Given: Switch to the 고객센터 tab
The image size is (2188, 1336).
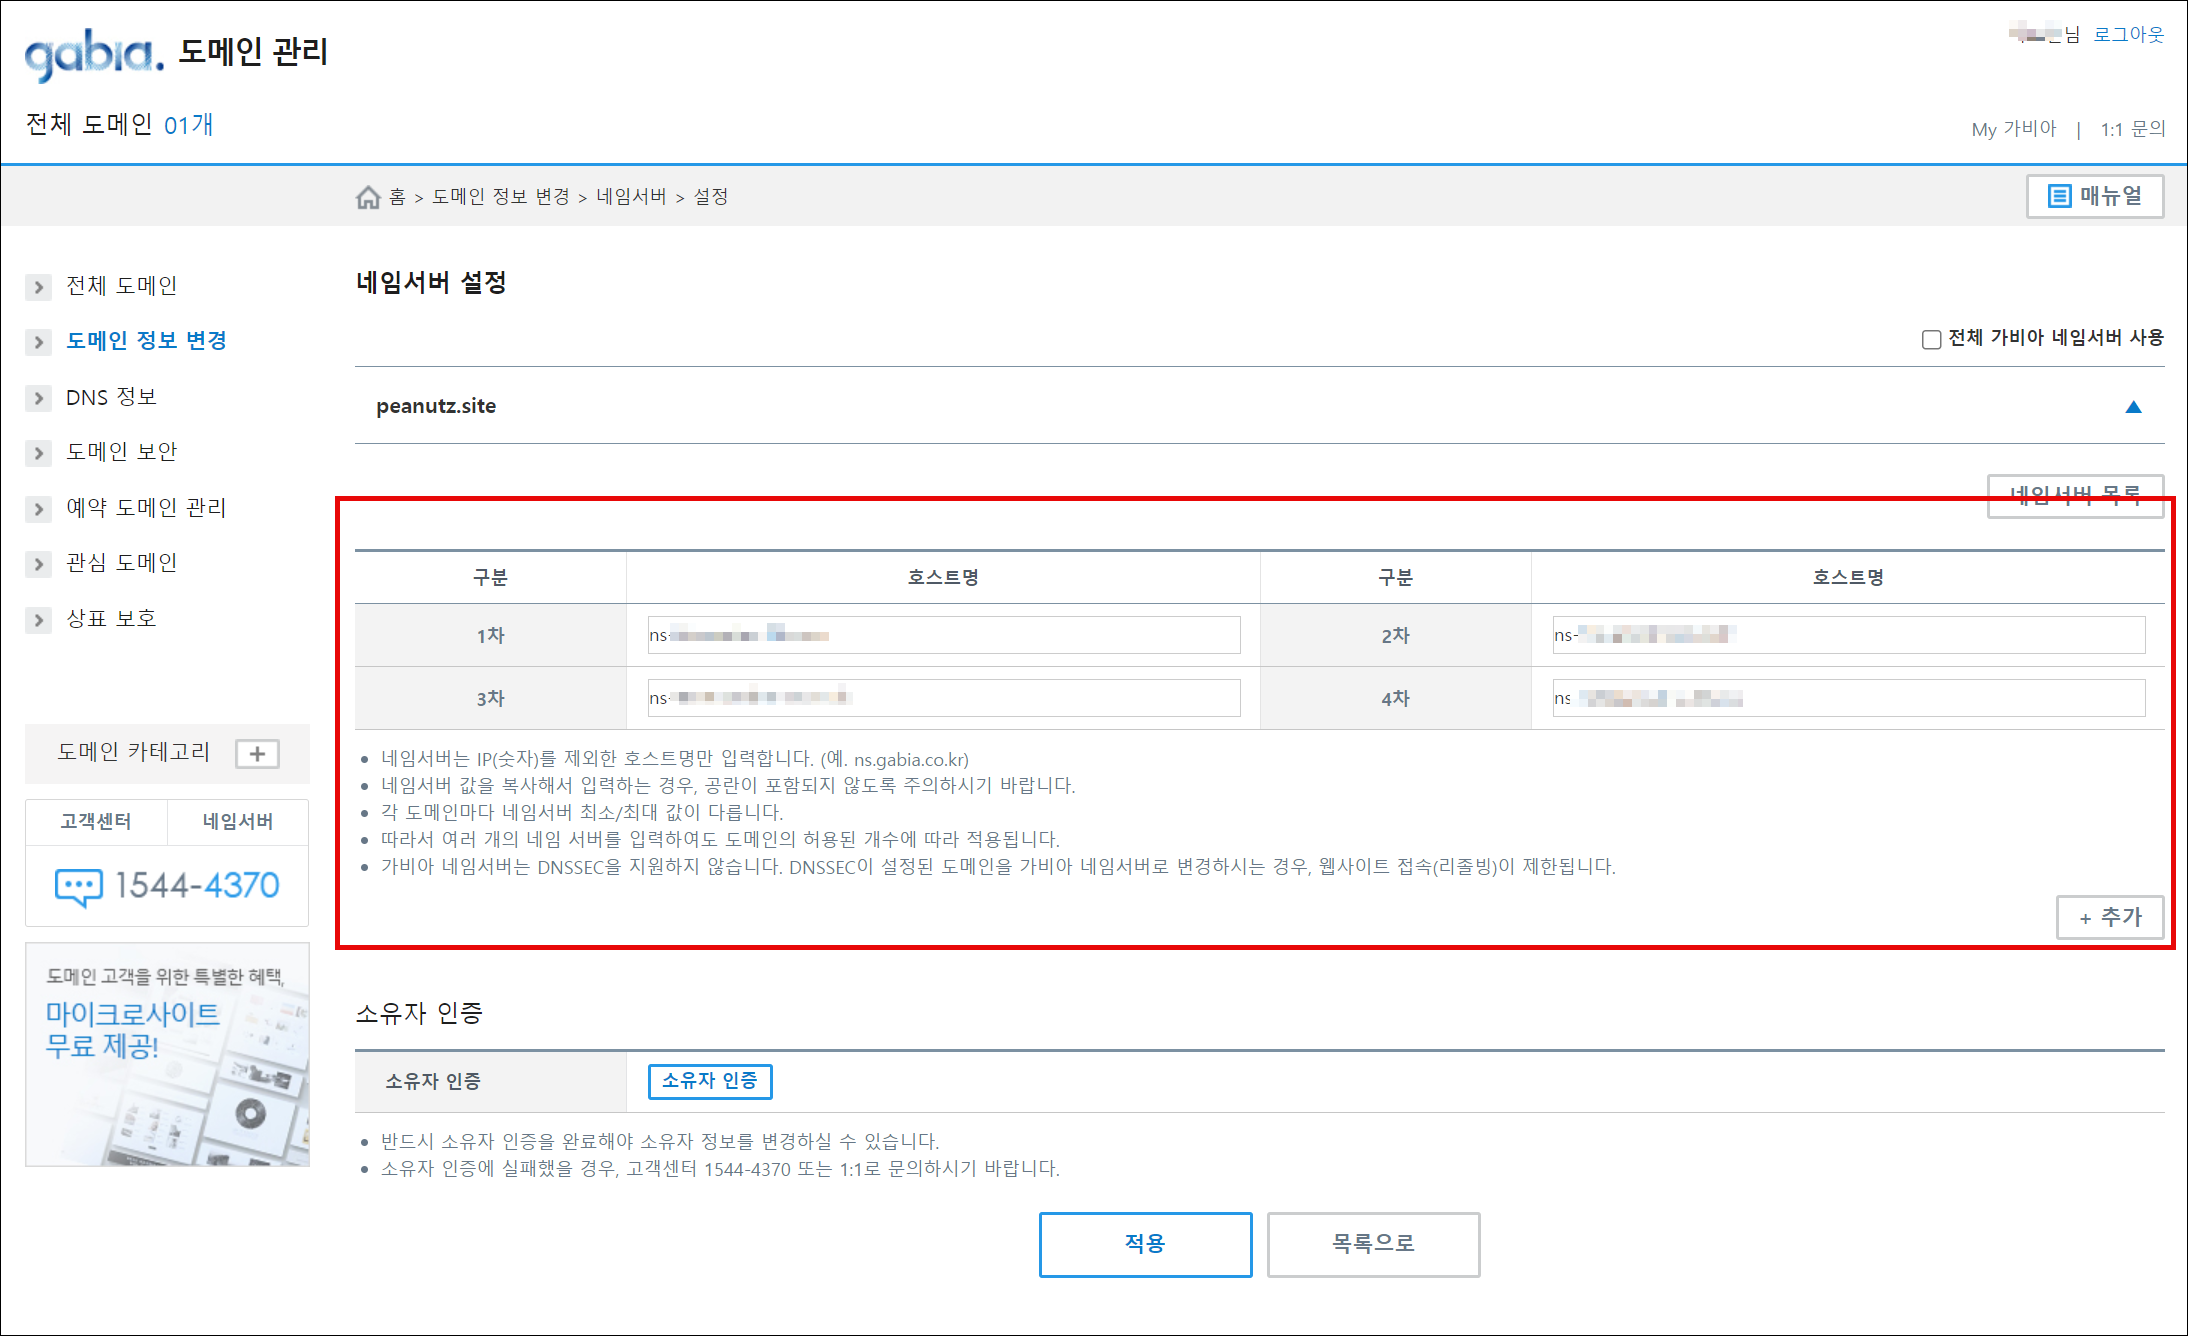Looking at the screenshot, I should tap(96, 822).
